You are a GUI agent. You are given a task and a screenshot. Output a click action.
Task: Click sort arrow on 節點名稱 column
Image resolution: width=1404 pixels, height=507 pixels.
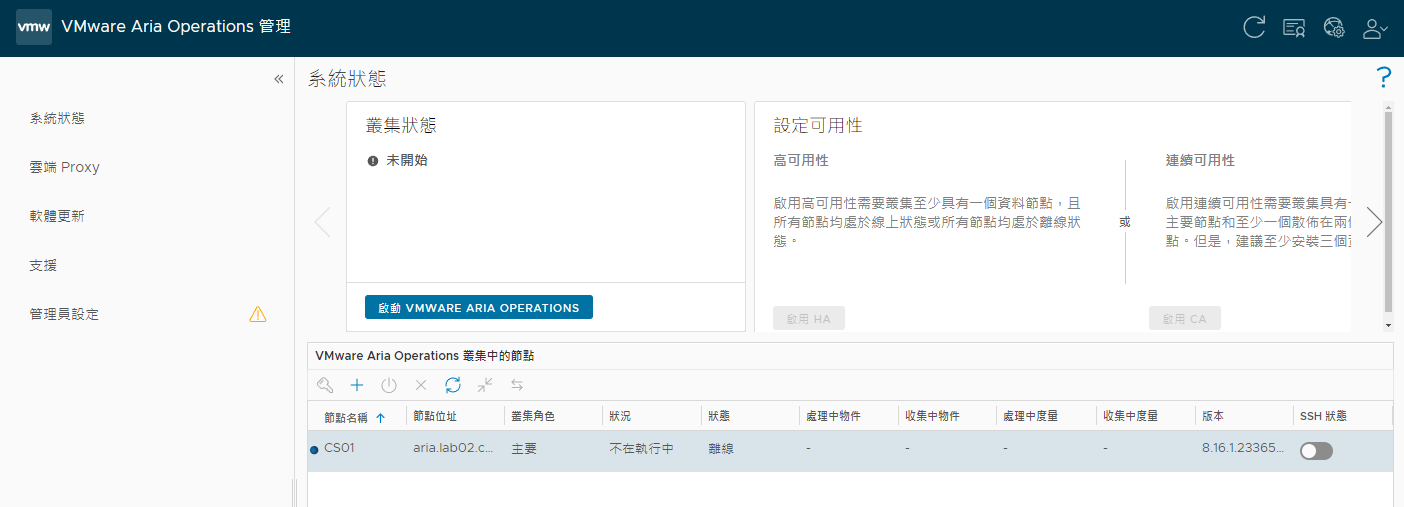coord(380,418)
